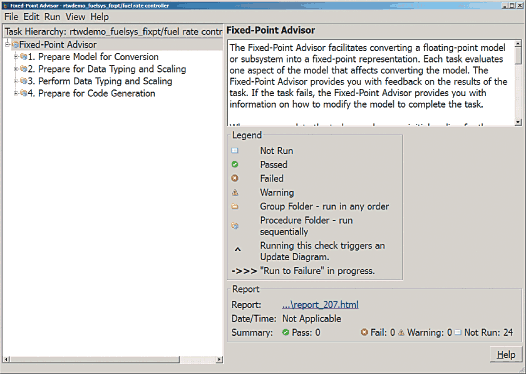Expand the Perform Data Typing and Scaling folder

tap(16, 81)
